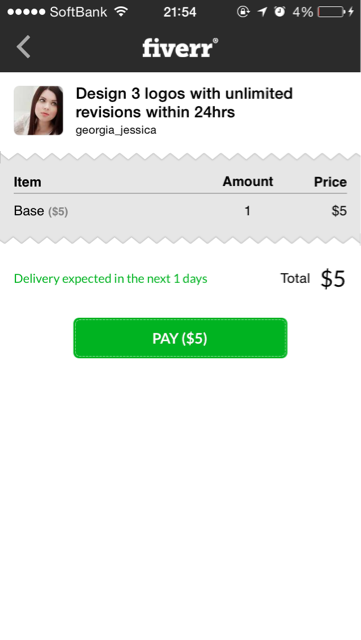Tap the fiverr logo in header

point(180,47)
